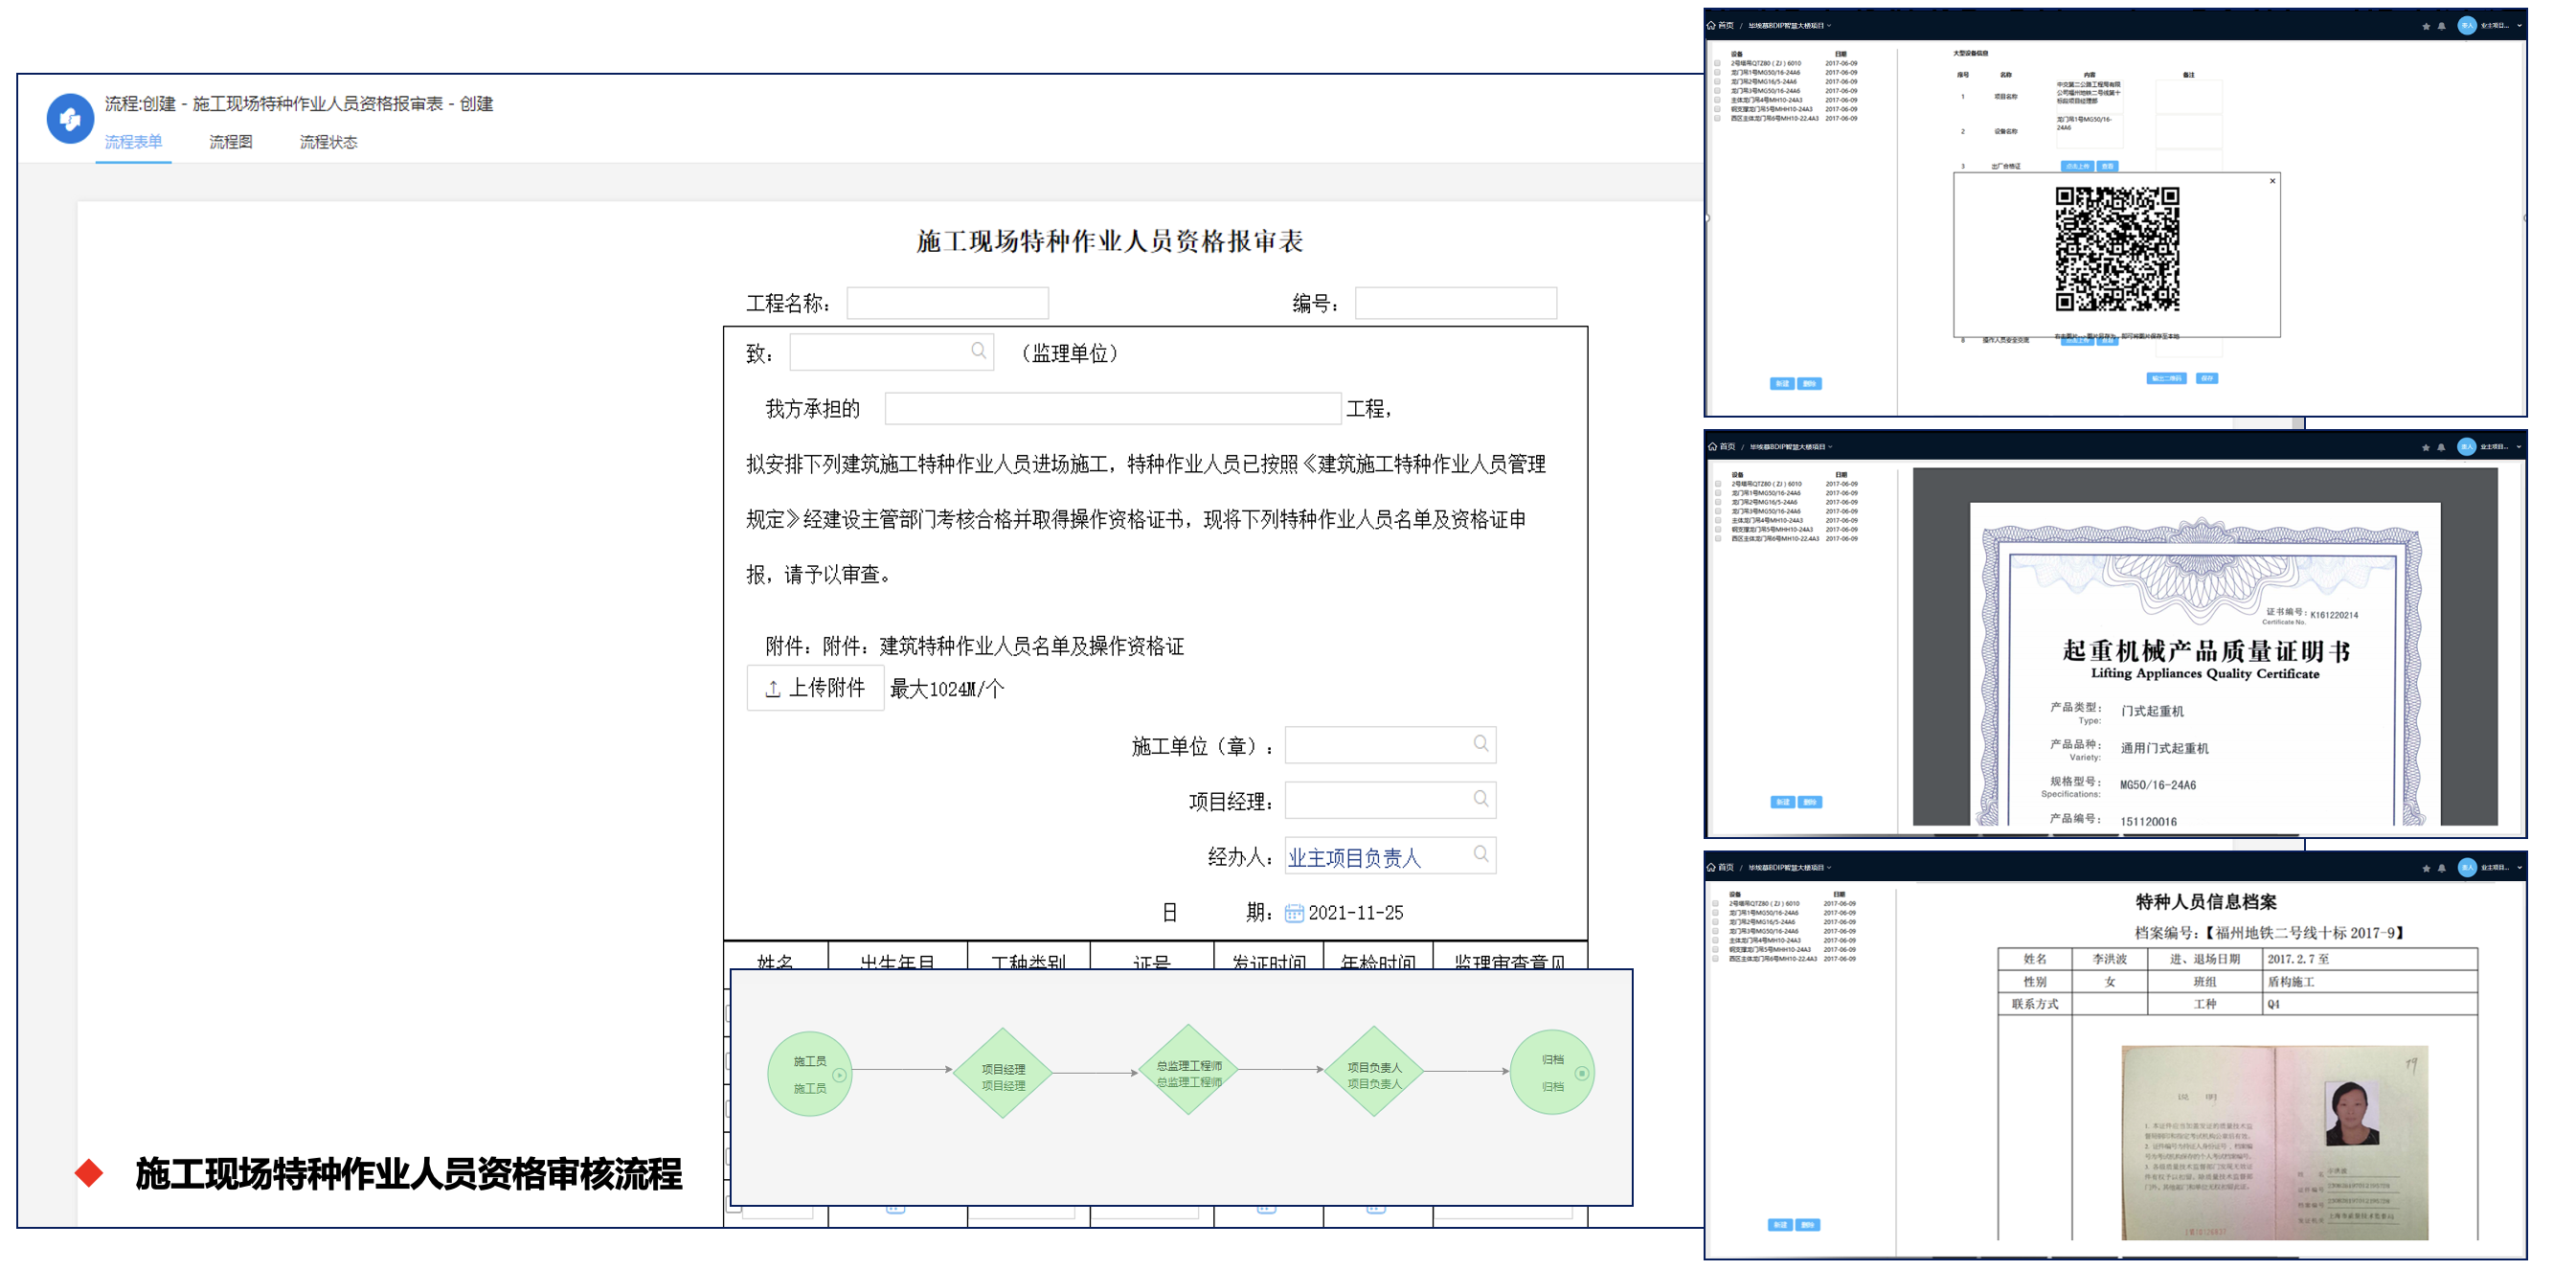Click 新建 button in QR code window
The image size is (2576, 1270).
click(x=1781, y=383)
